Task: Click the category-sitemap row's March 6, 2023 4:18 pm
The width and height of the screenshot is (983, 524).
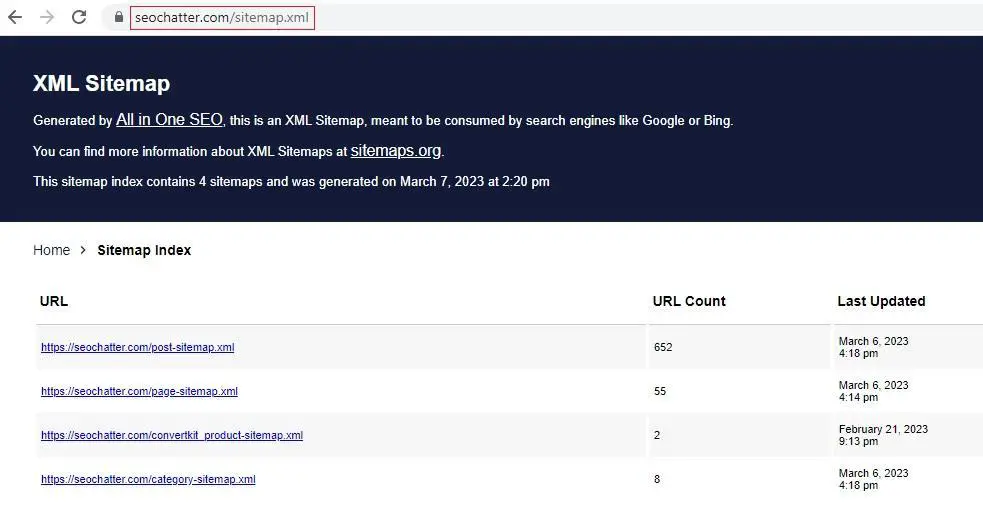Action: [x=873, y=479]
